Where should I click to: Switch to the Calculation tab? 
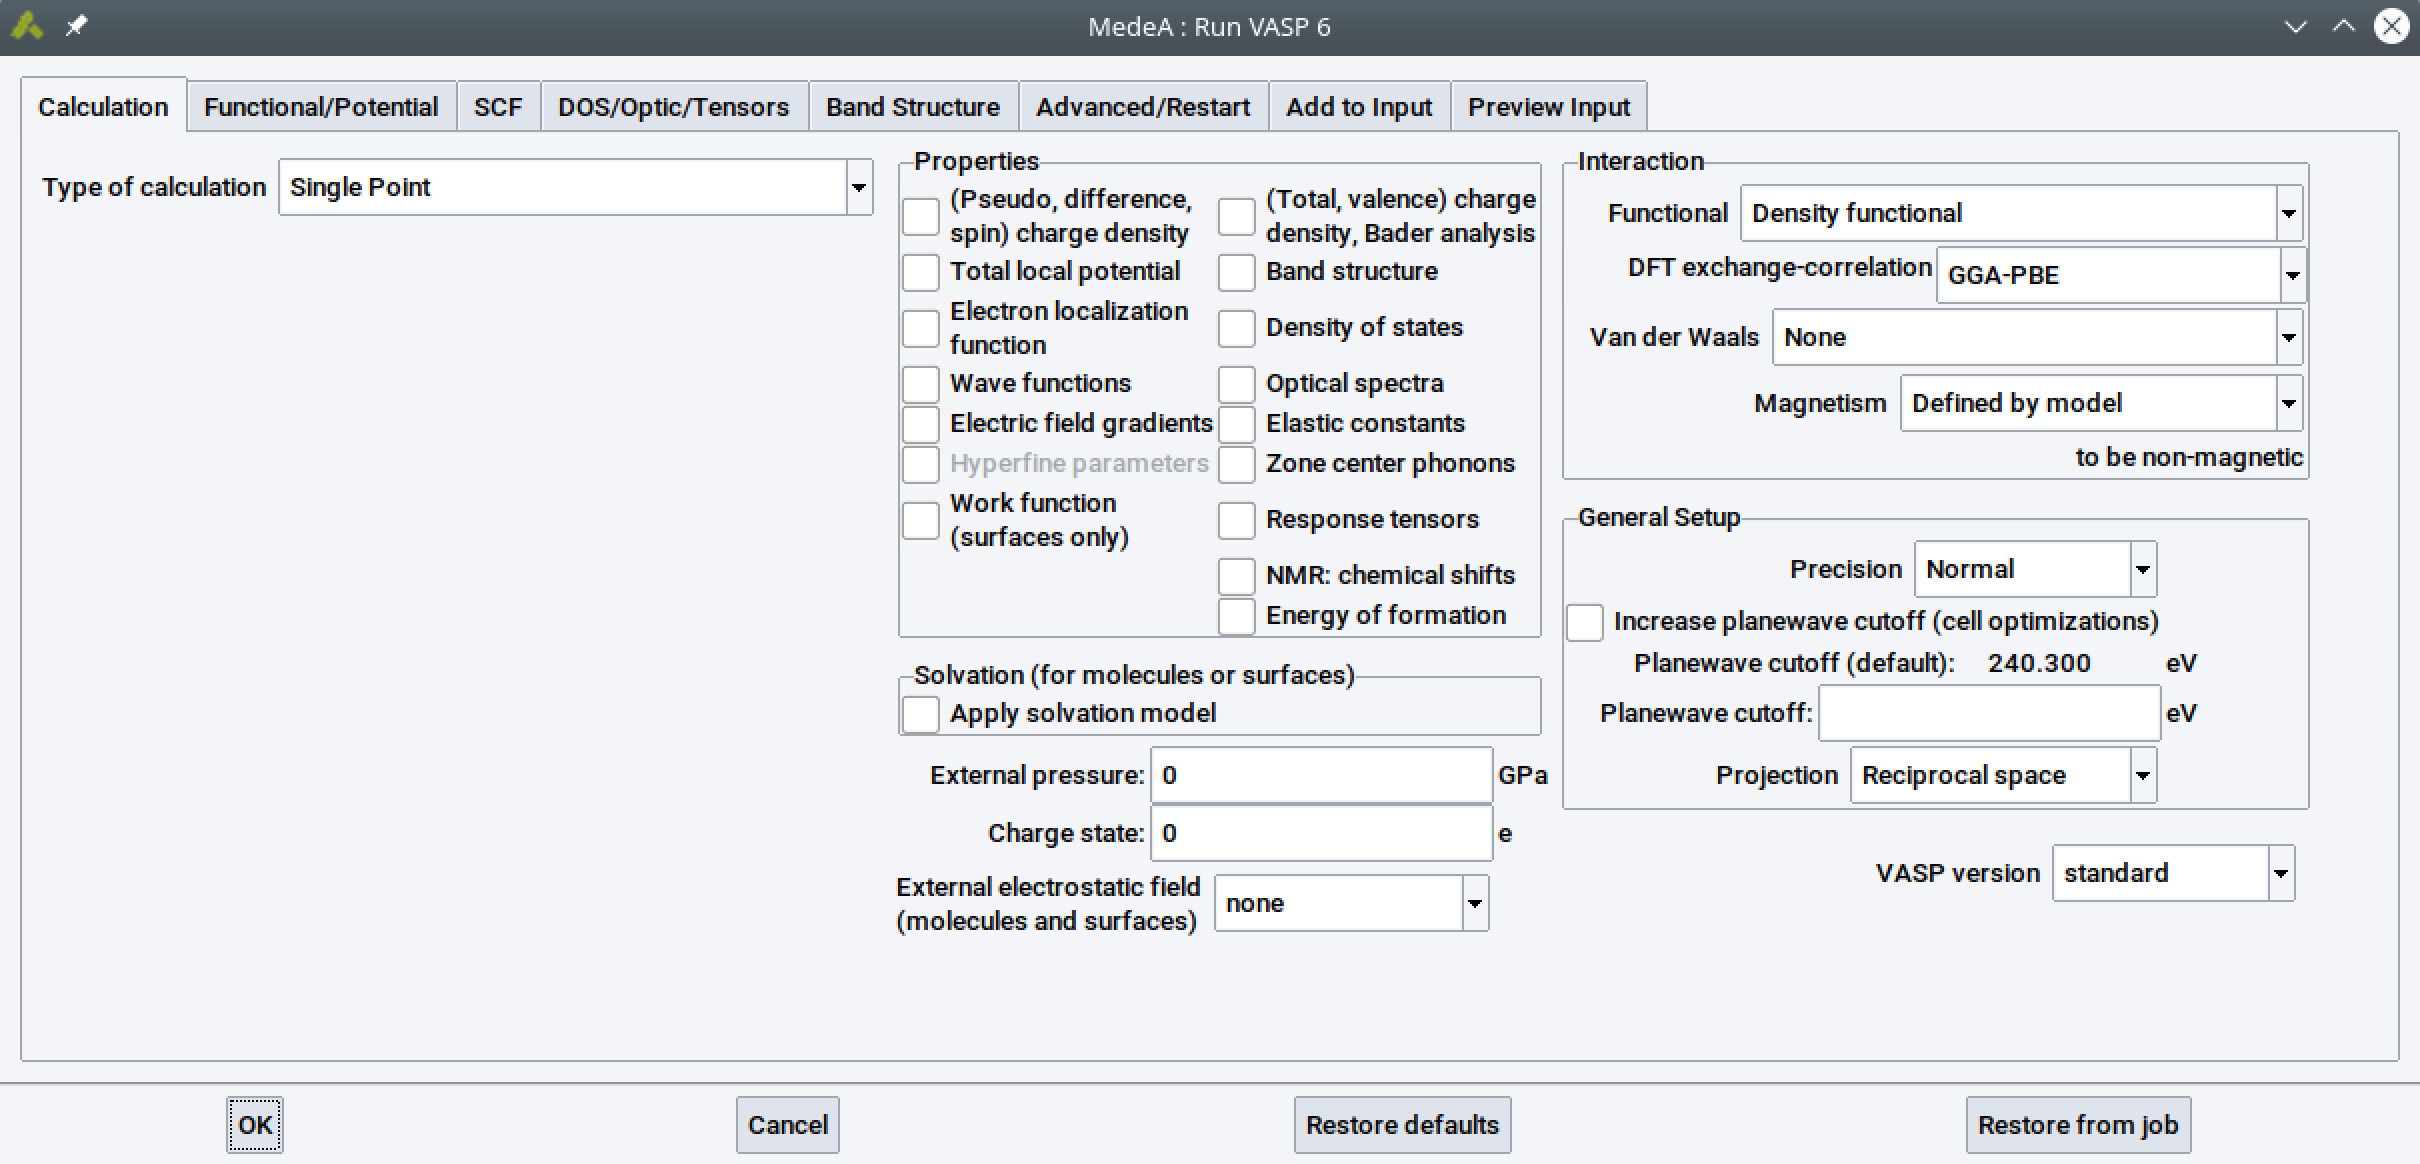point(103,107)
